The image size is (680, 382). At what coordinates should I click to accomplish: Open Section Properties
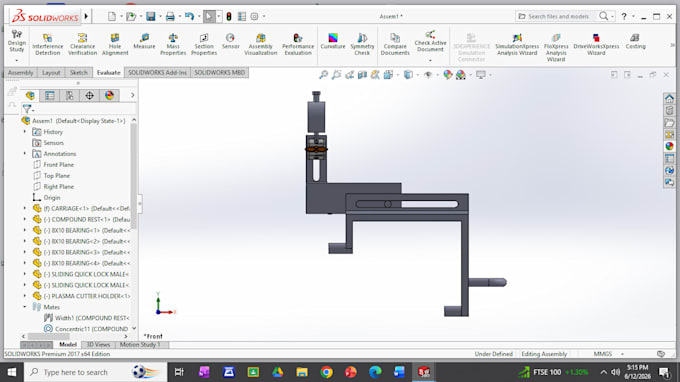pos(204,44)
